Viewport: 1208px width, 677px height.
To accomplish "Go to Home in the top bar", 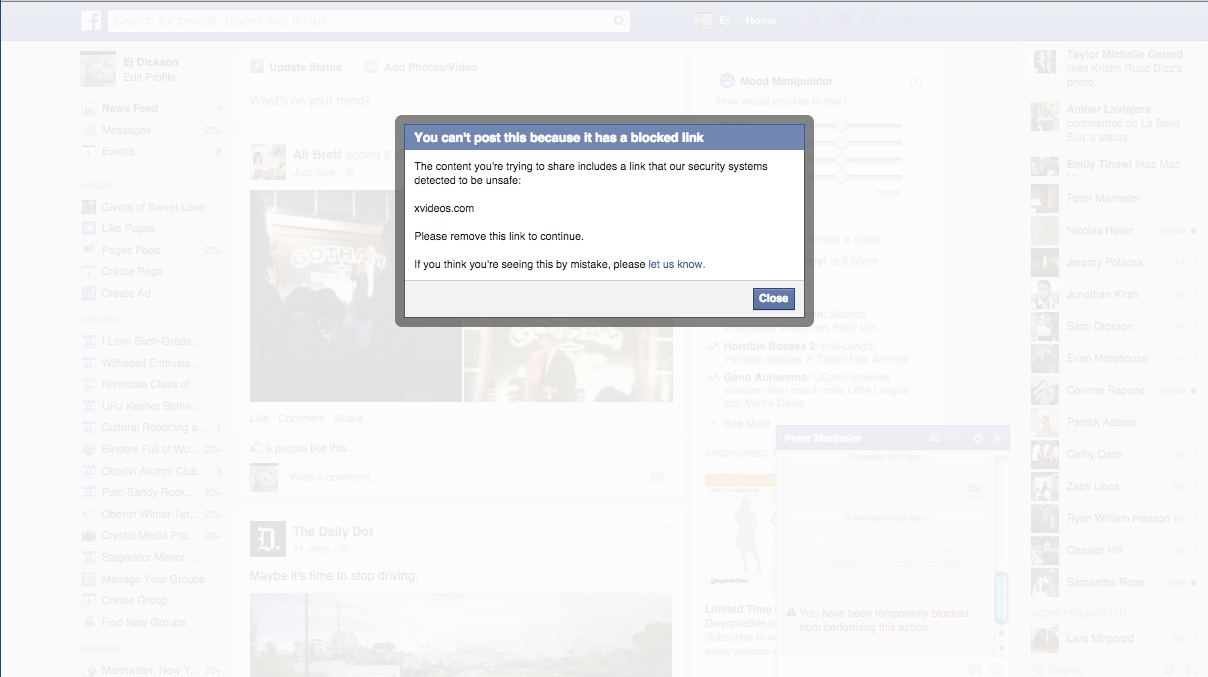I will coord(761,20).
